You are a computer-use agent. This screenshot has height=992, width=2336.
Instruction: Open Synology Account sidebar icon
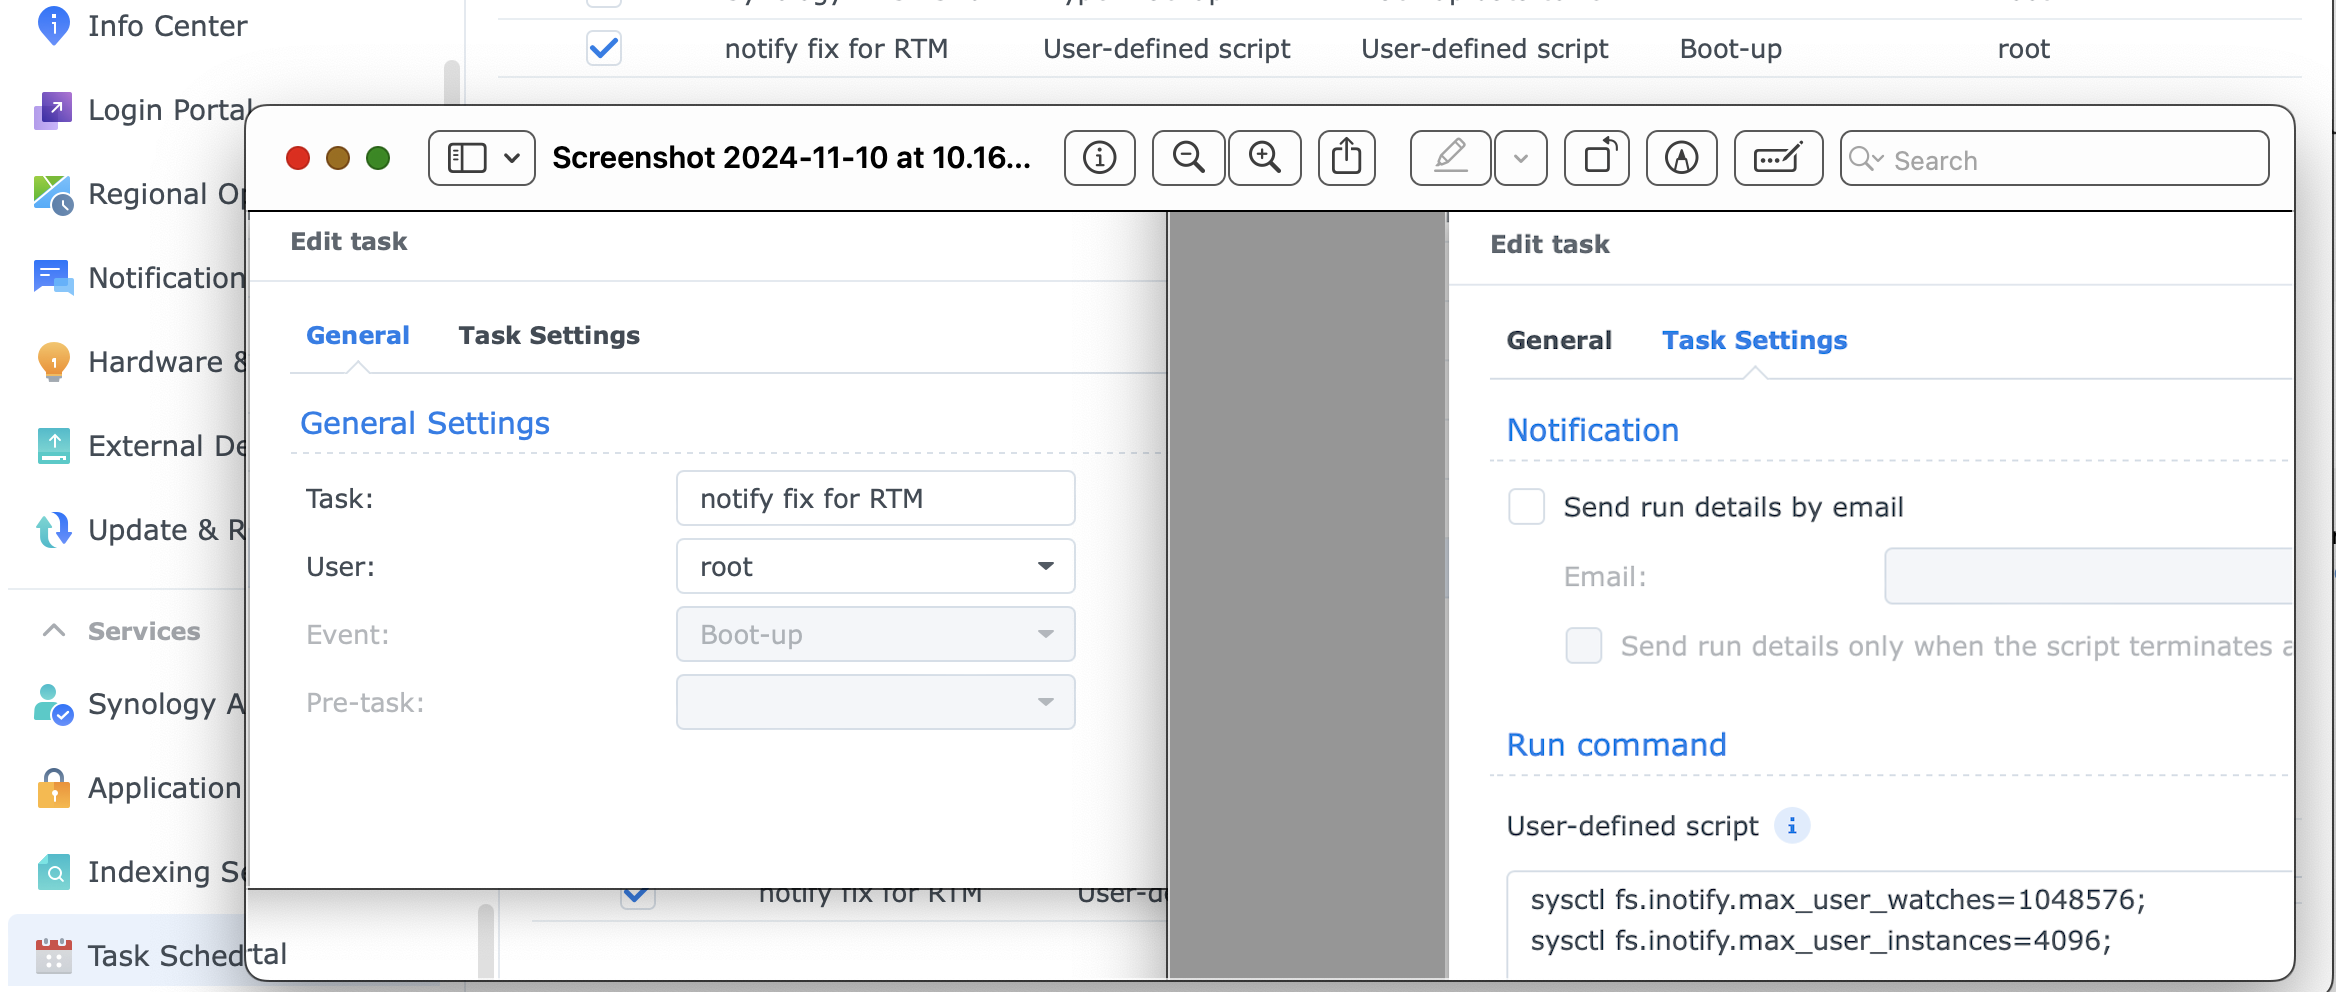[x=53, y=704]
